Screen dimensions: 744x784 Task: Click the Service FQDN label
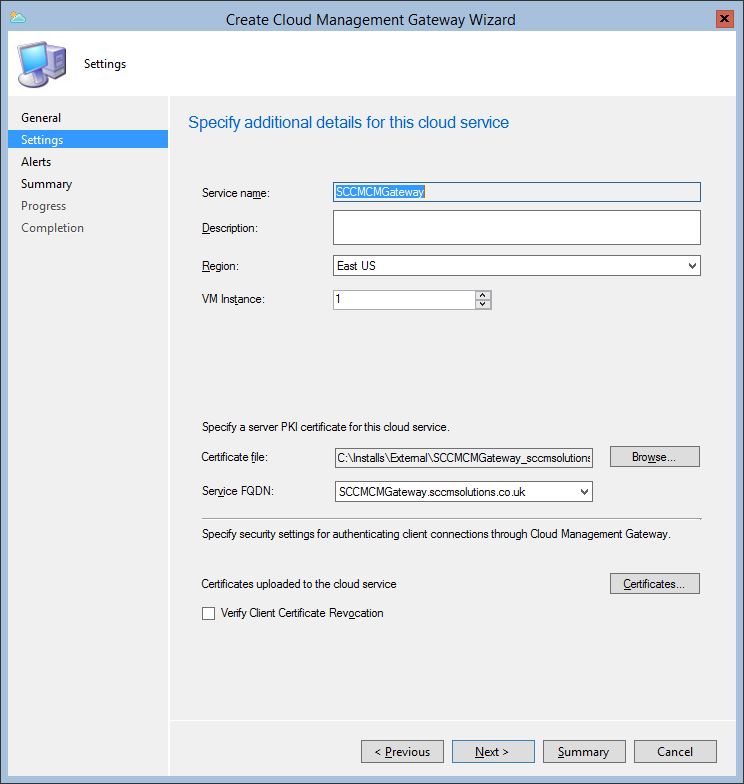click(x=238, y=491)
